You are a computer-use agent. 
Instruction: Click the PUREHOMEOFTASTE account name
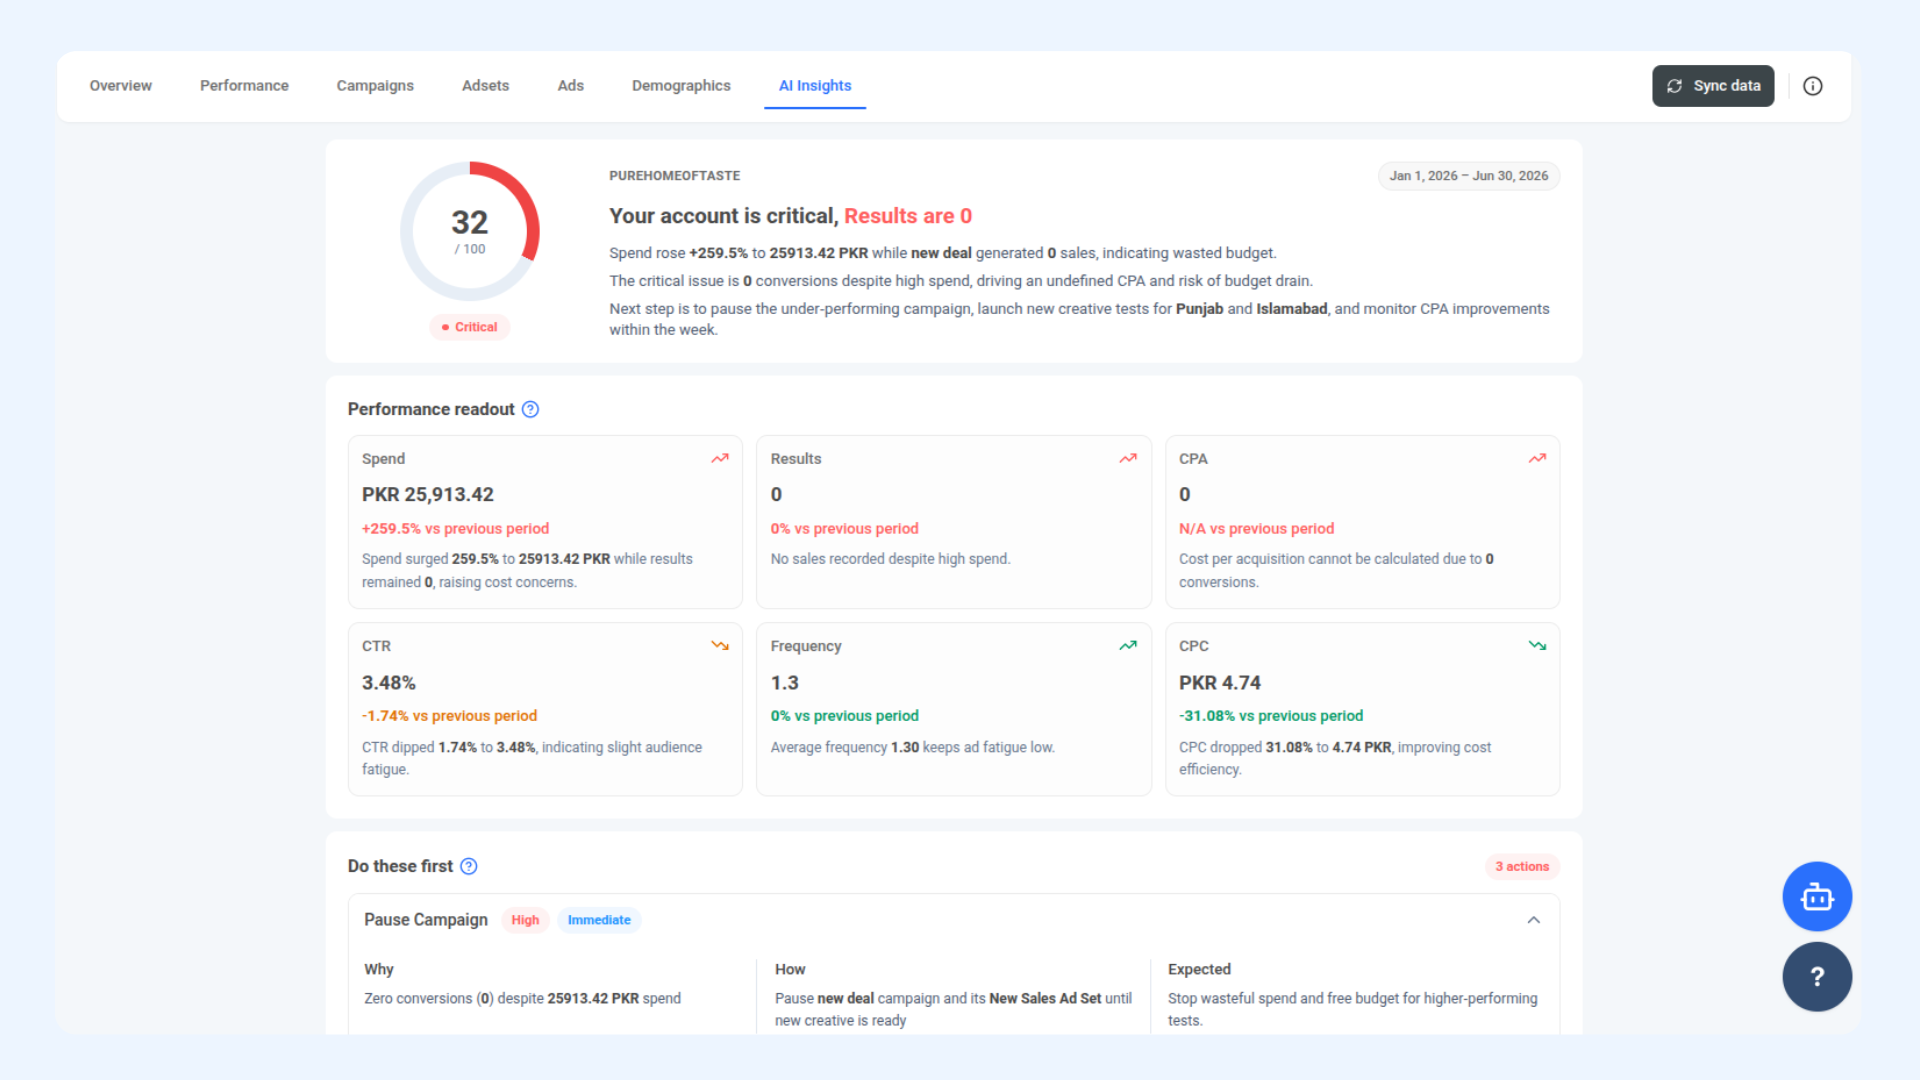675,176
